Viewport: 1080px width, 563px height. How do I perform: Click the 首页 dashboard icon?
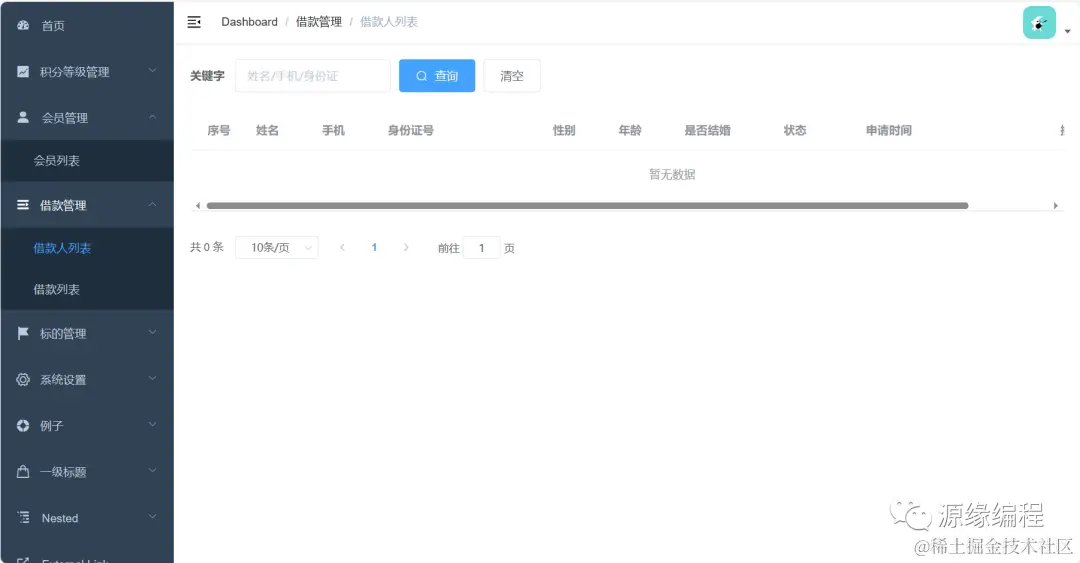click(x=23, y=25)
